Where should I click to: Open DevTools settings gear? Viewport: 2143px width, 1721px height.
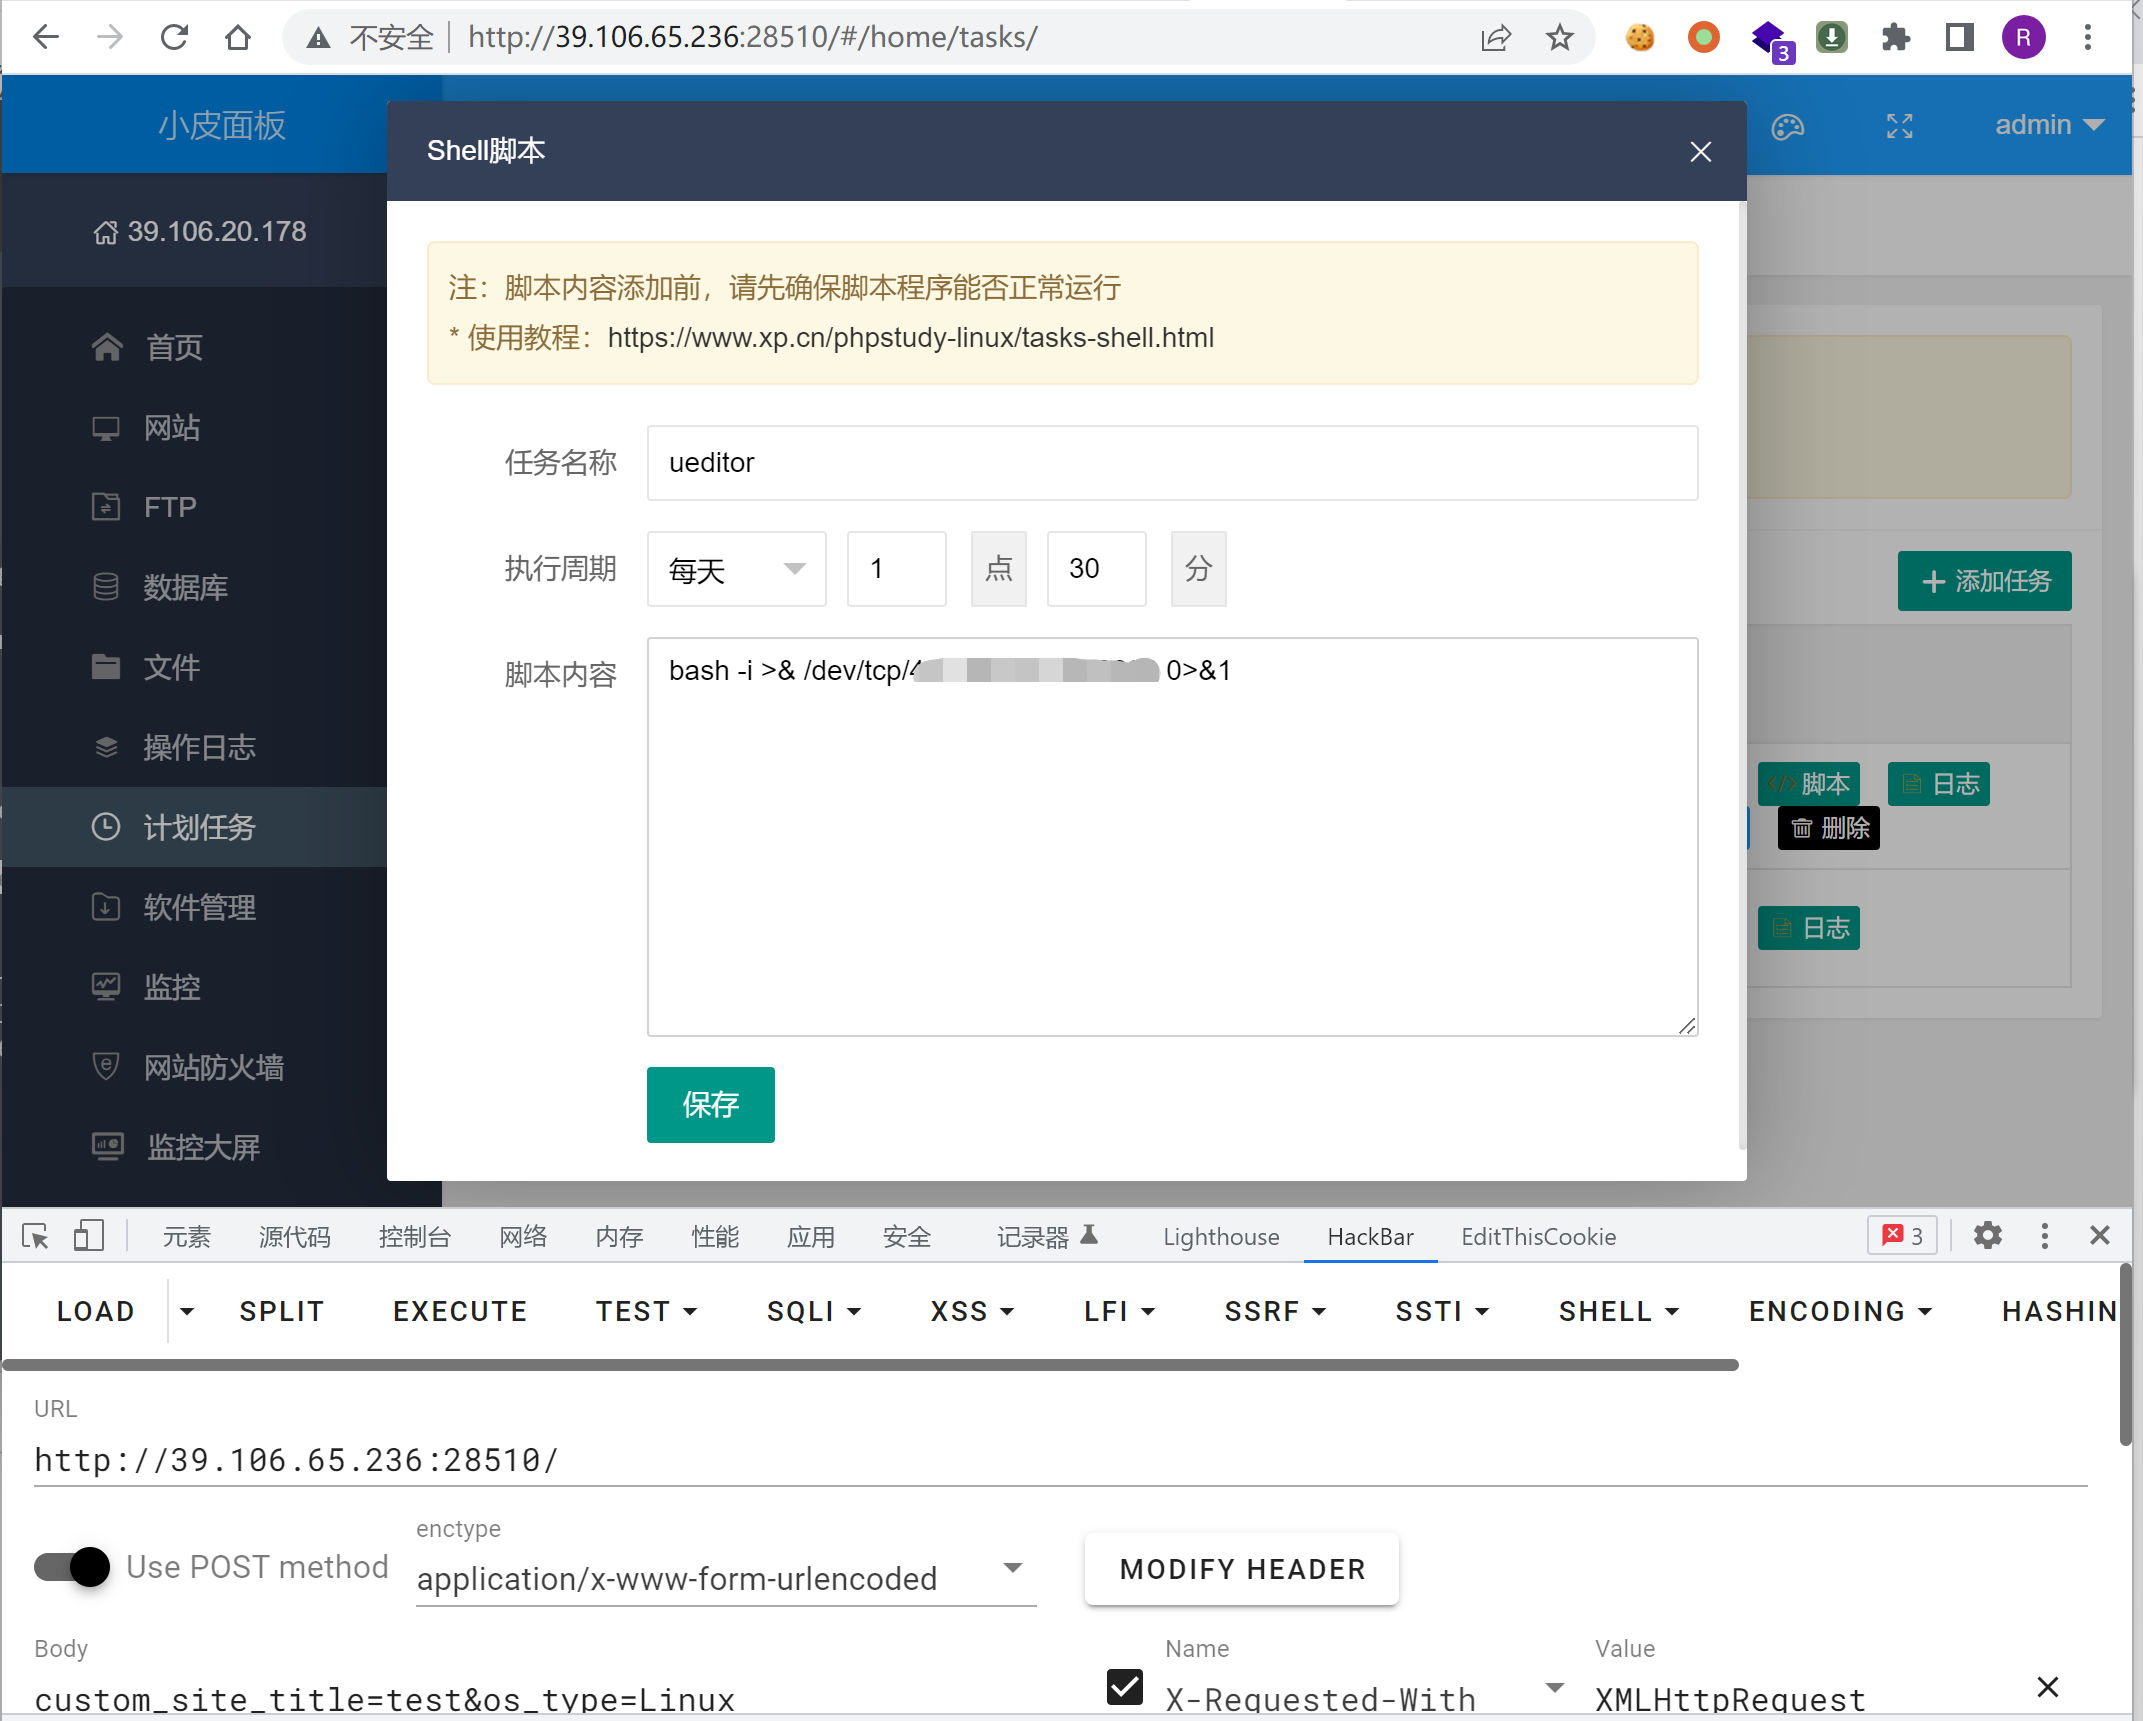click(x=1987, y=1236)
